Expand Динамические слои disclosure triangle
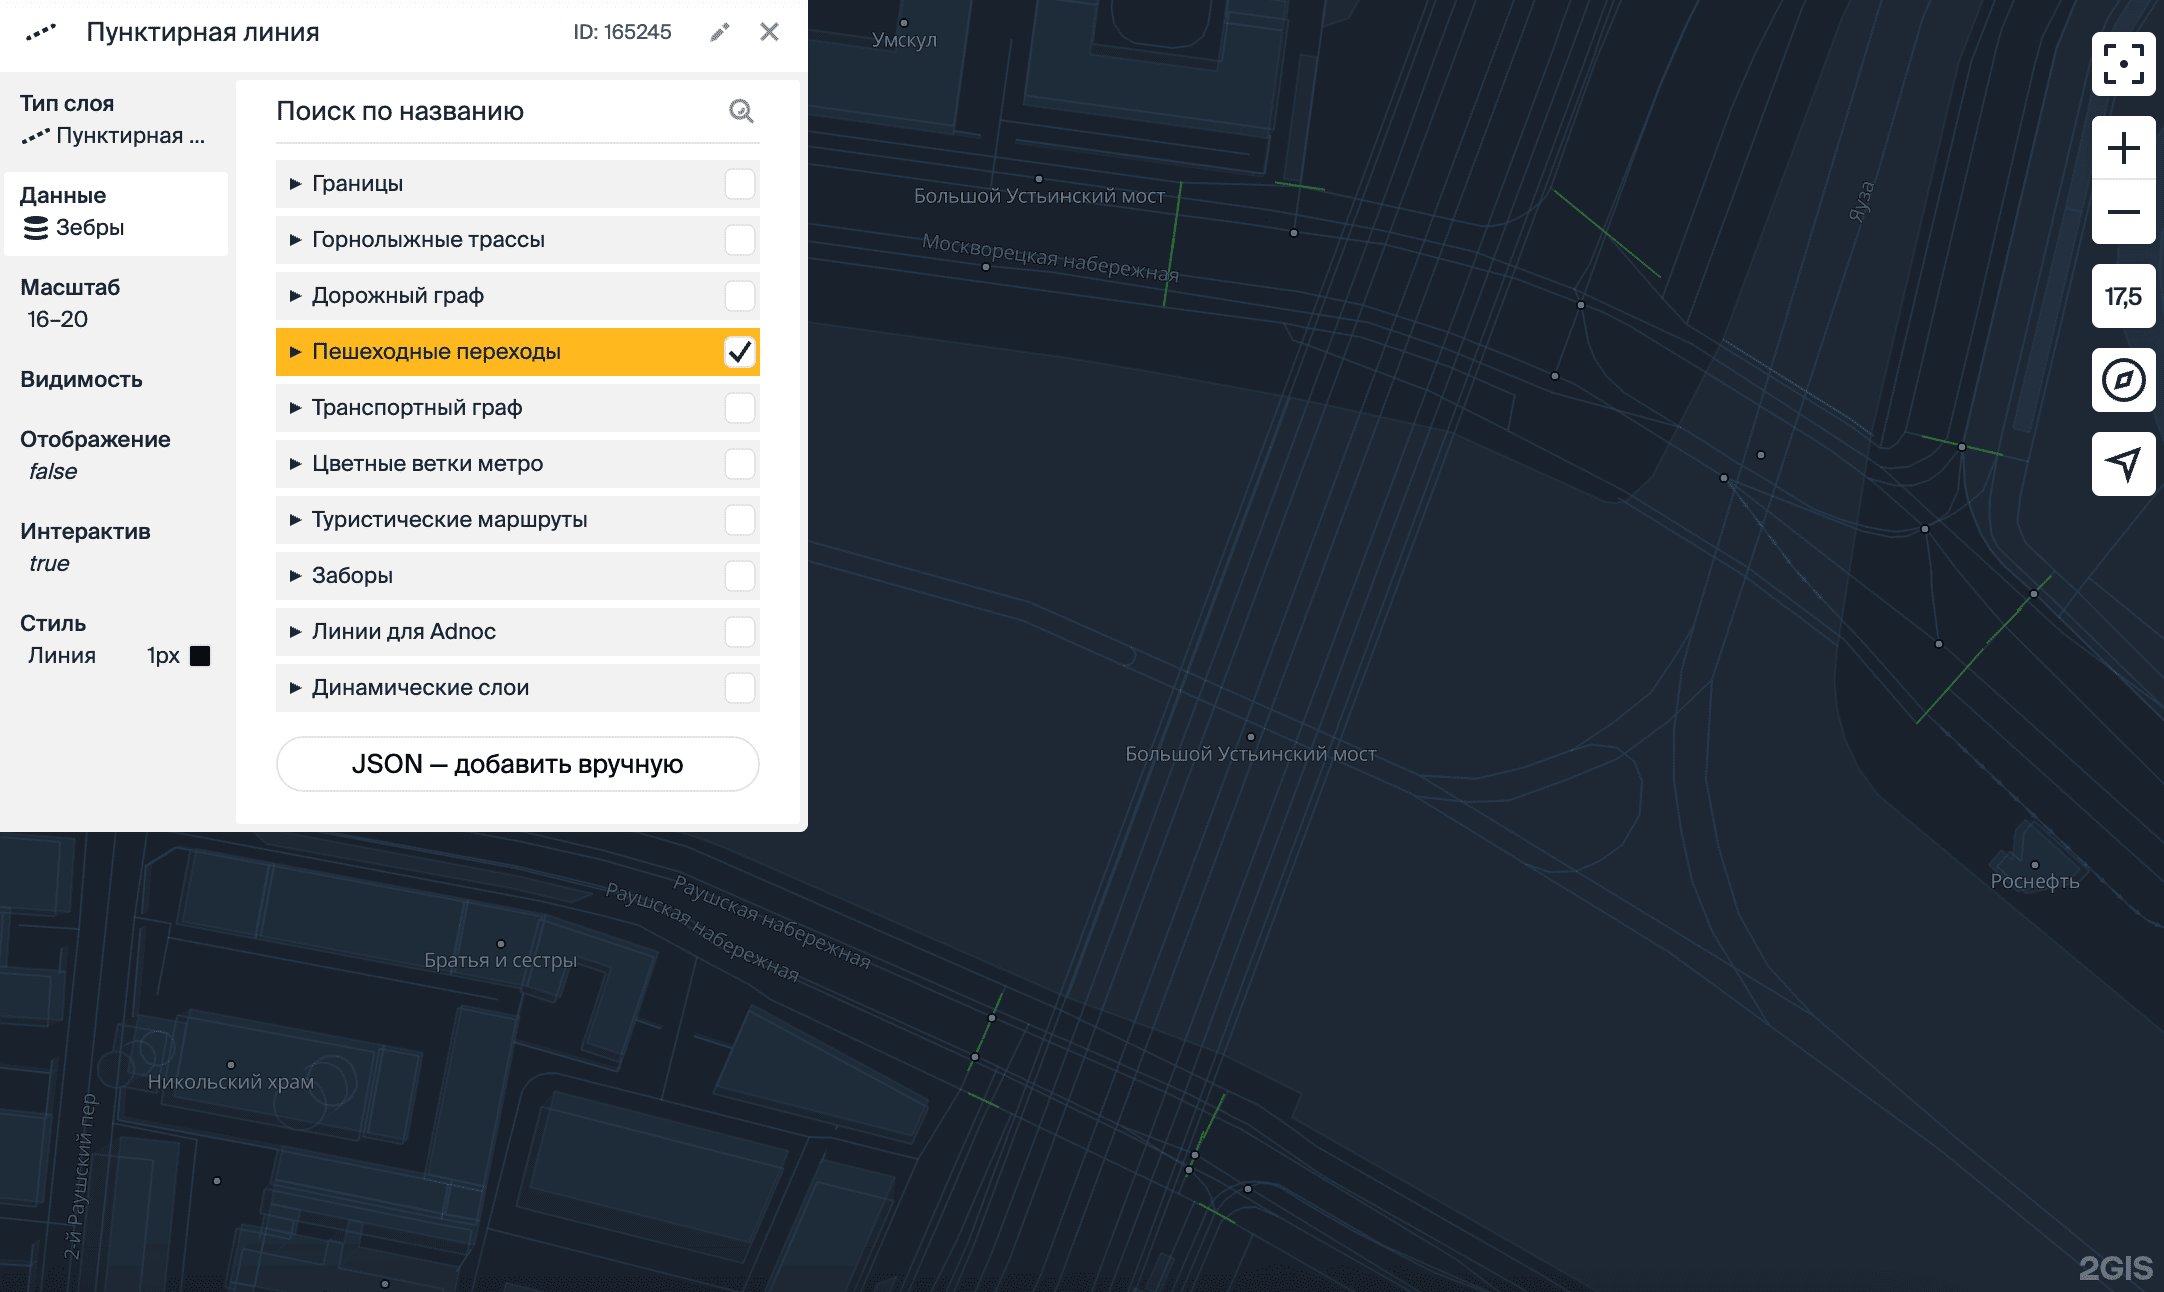 click(295, 688)
